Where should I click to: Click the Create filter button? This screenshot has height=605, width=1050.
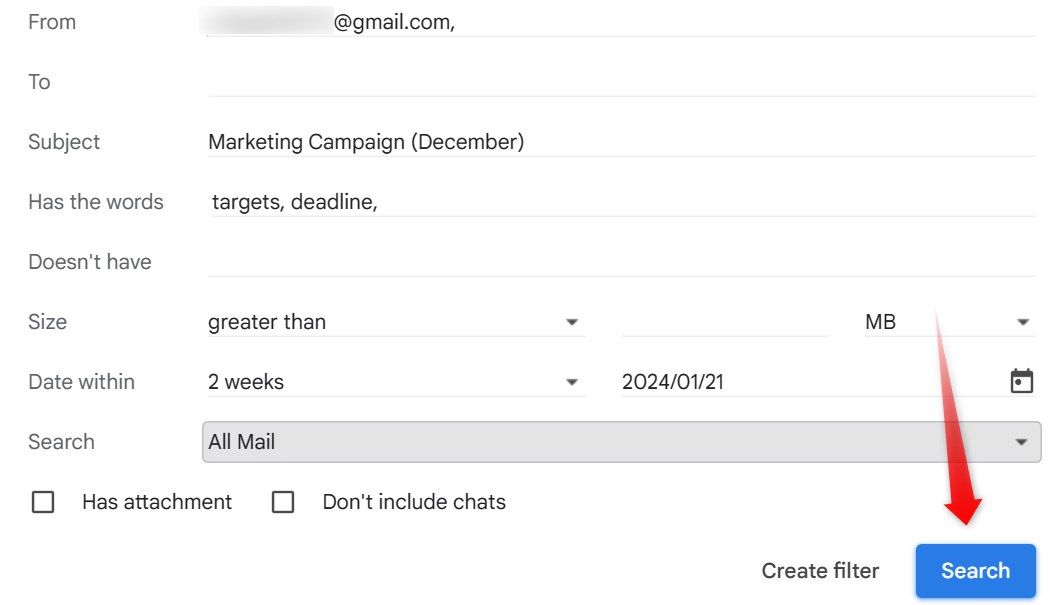820,570
